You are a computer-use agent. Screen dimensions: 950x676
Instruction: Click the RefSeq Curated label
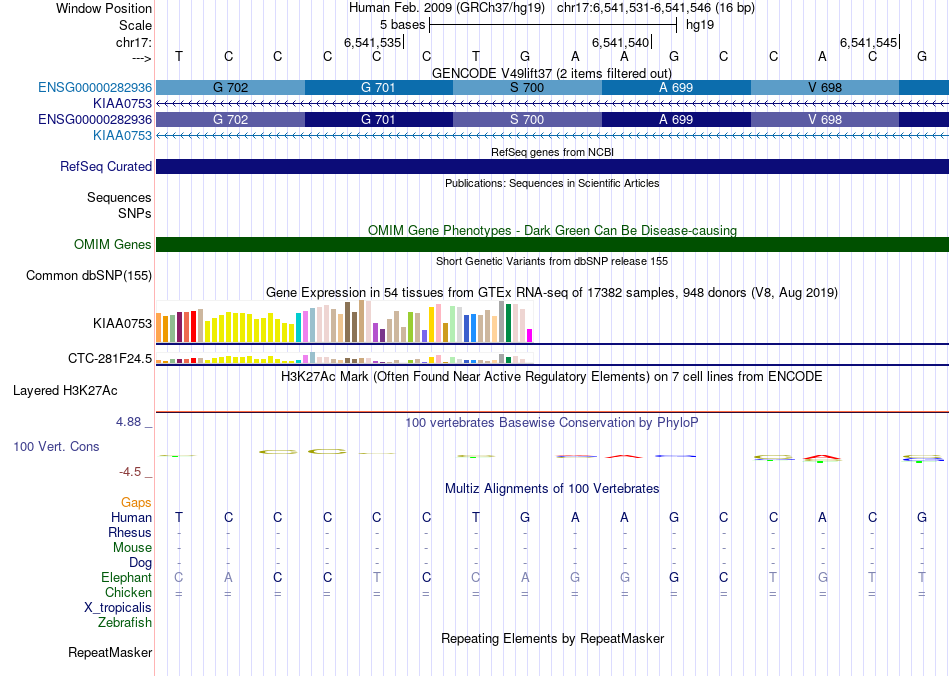click(106, 167)
